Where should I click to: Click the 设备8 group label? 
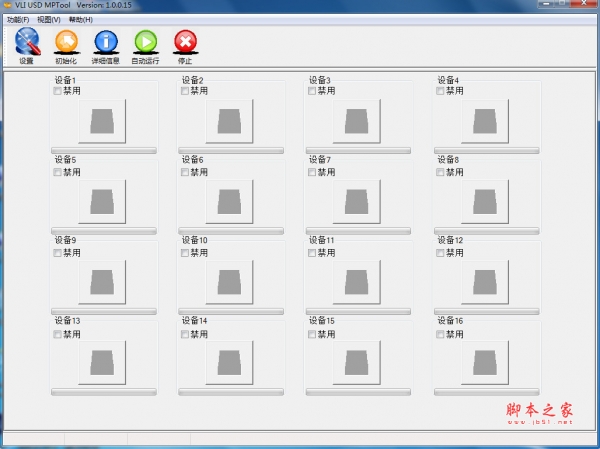[x=448, y=160]
